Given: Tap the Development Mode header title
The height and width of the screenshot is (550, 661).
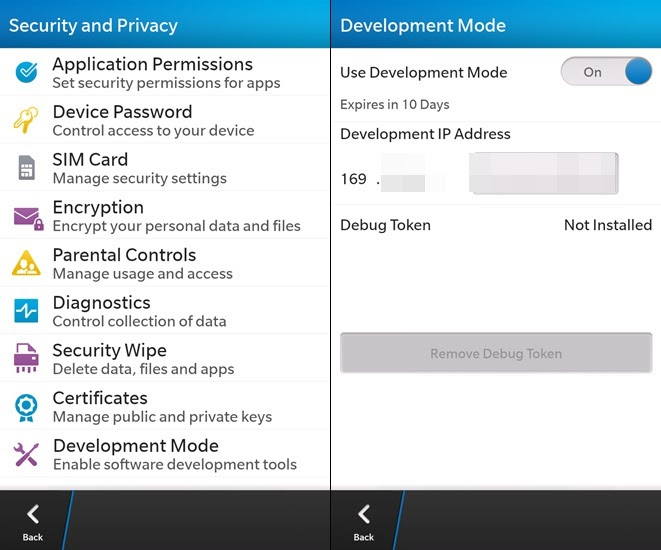Looking at the screenshot, I should [x=423, y=26].
